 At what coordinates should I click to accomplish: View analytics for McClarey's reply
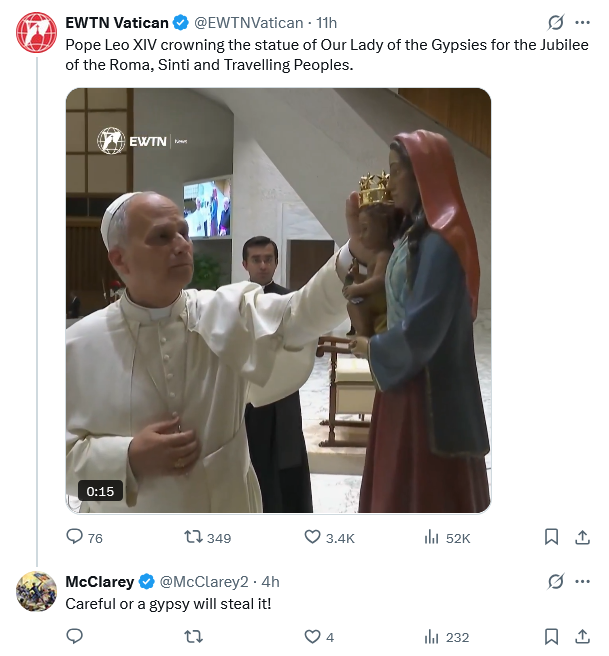[433, 636]
